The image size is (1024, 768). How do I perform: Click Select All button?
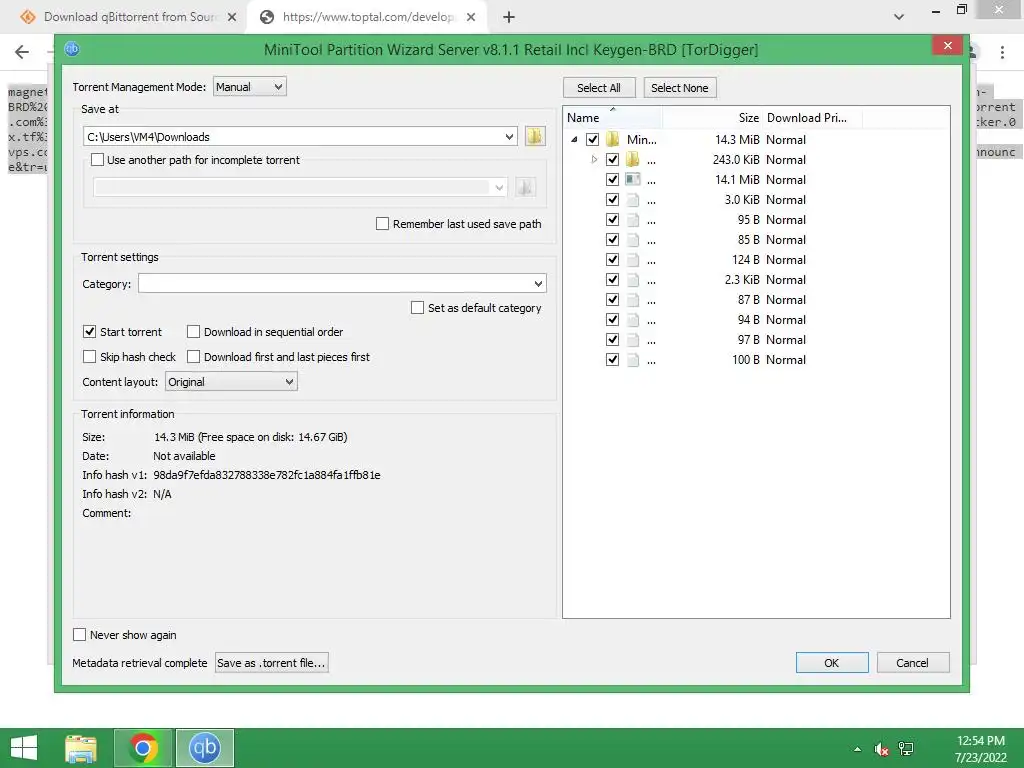point(599,88)
